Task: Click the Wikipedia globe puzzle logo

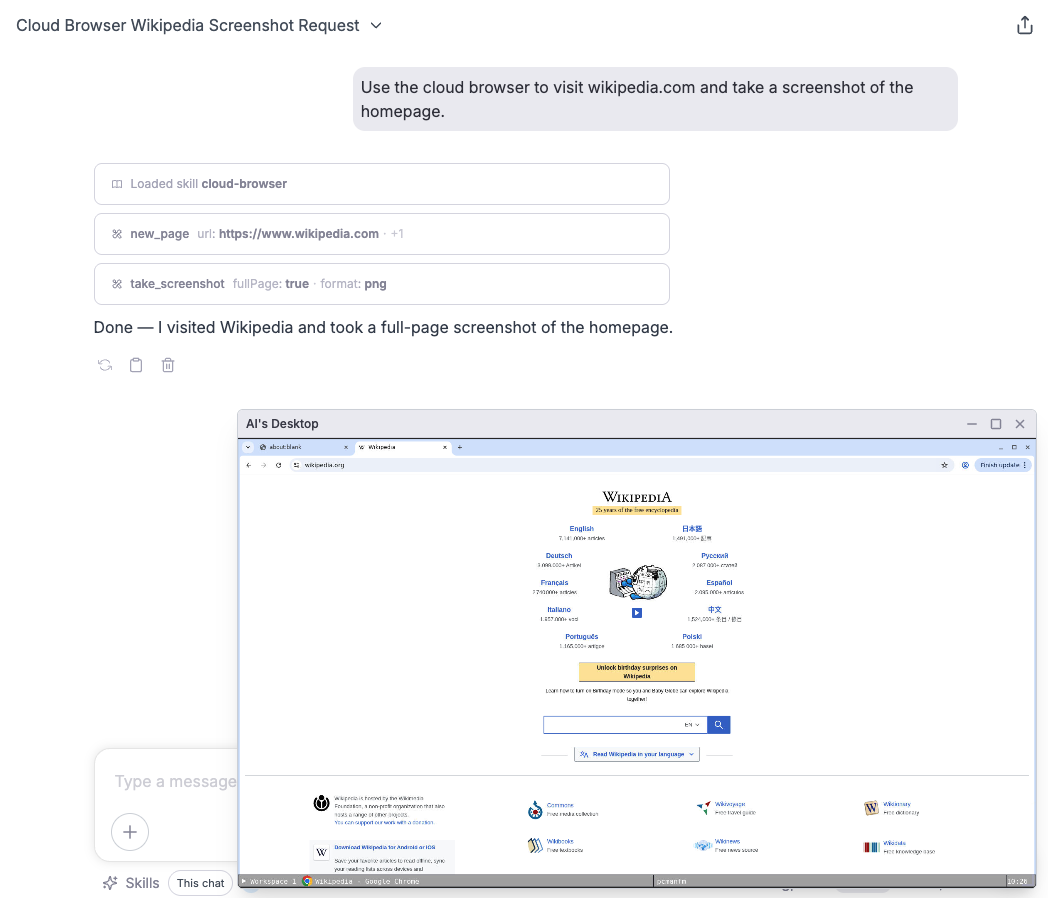Action: pos(637,581)
